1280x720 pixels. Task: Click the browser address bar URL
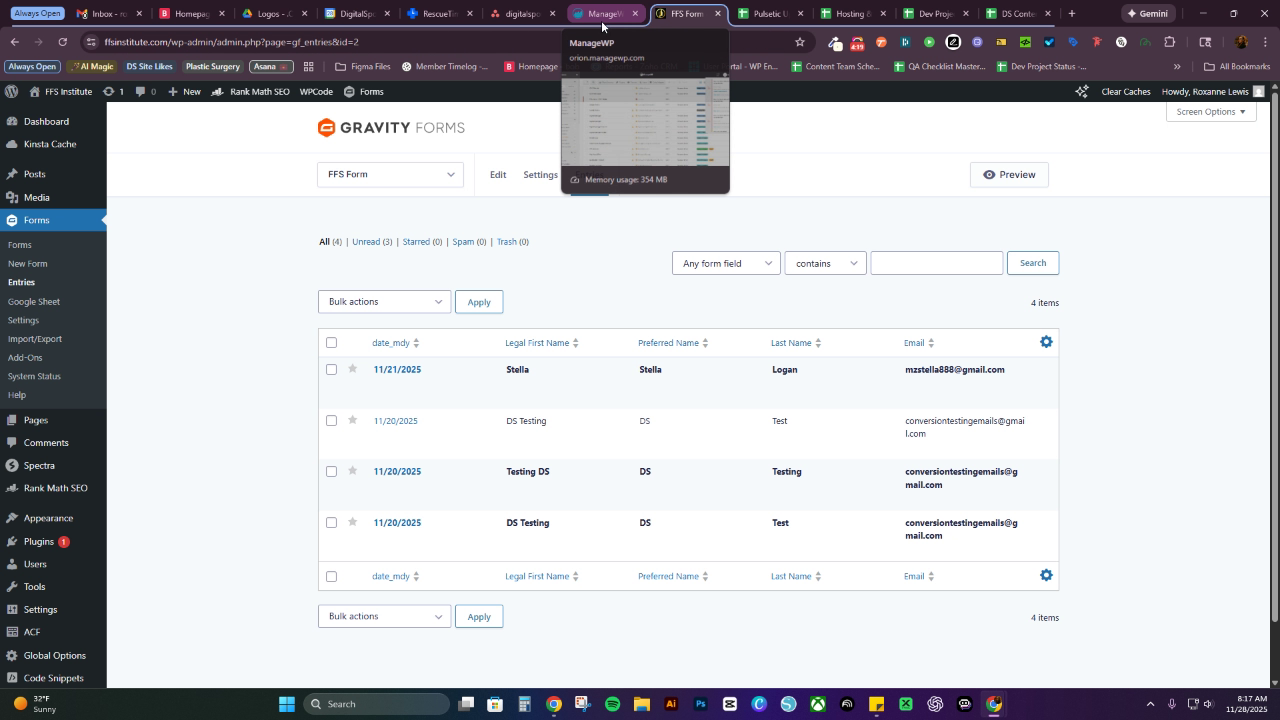click(231, 42)
